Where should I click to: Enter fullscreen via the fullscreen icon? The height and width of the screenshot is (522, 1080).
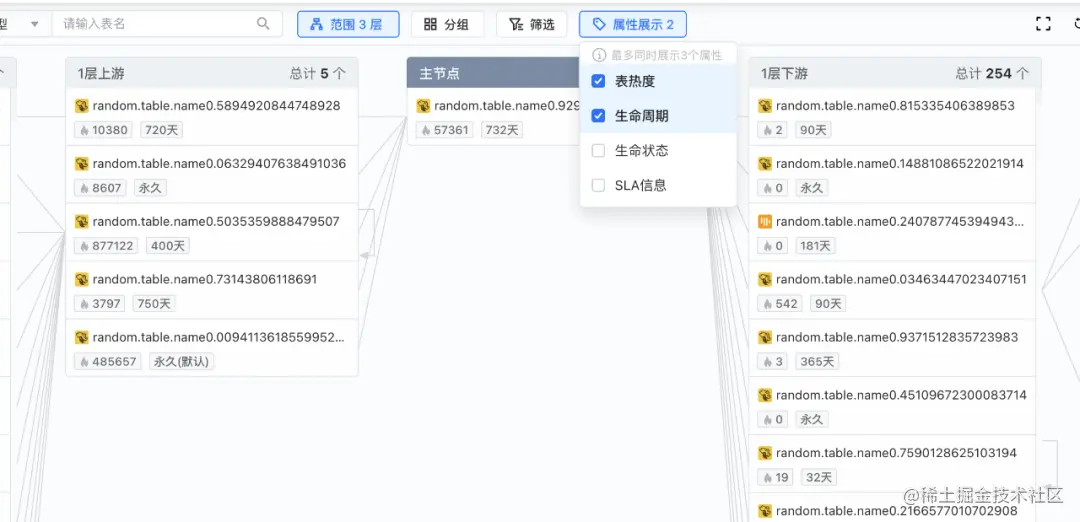(x=1043, y=24)
